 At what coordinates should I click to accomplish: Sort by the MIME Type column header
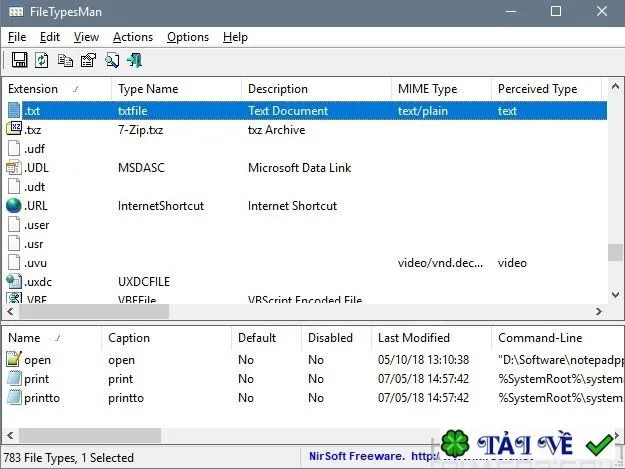click(x=441, y=89)
